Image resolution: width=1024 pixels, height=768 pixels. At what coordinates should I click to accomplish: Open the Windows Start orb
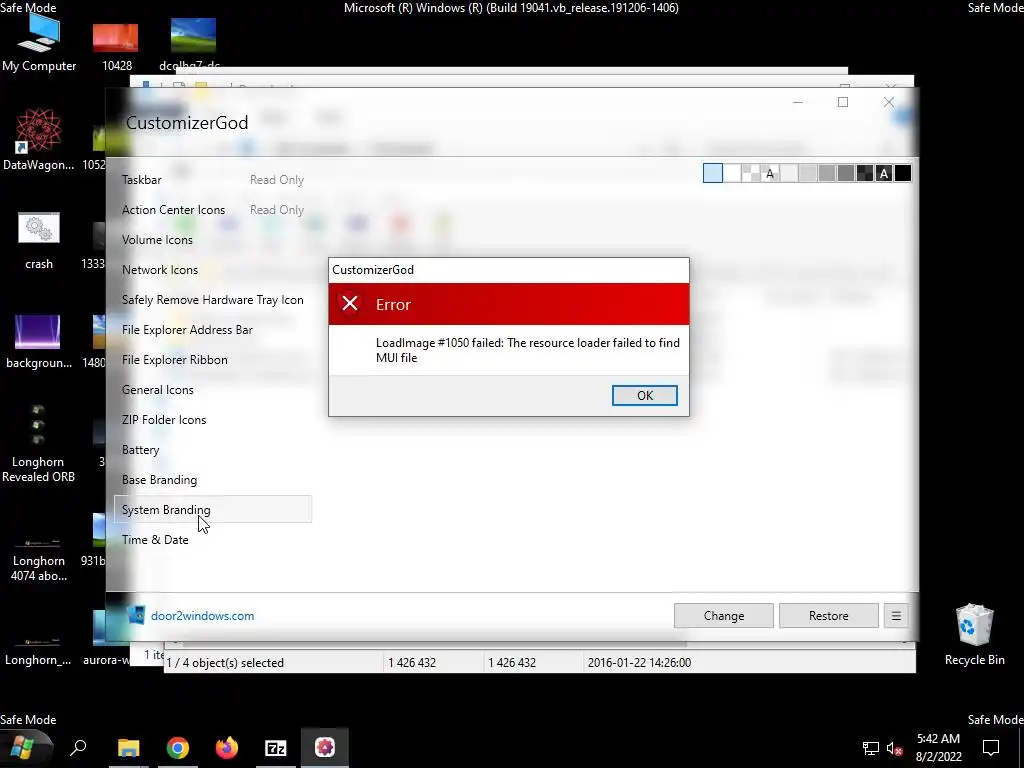[22, 747]
